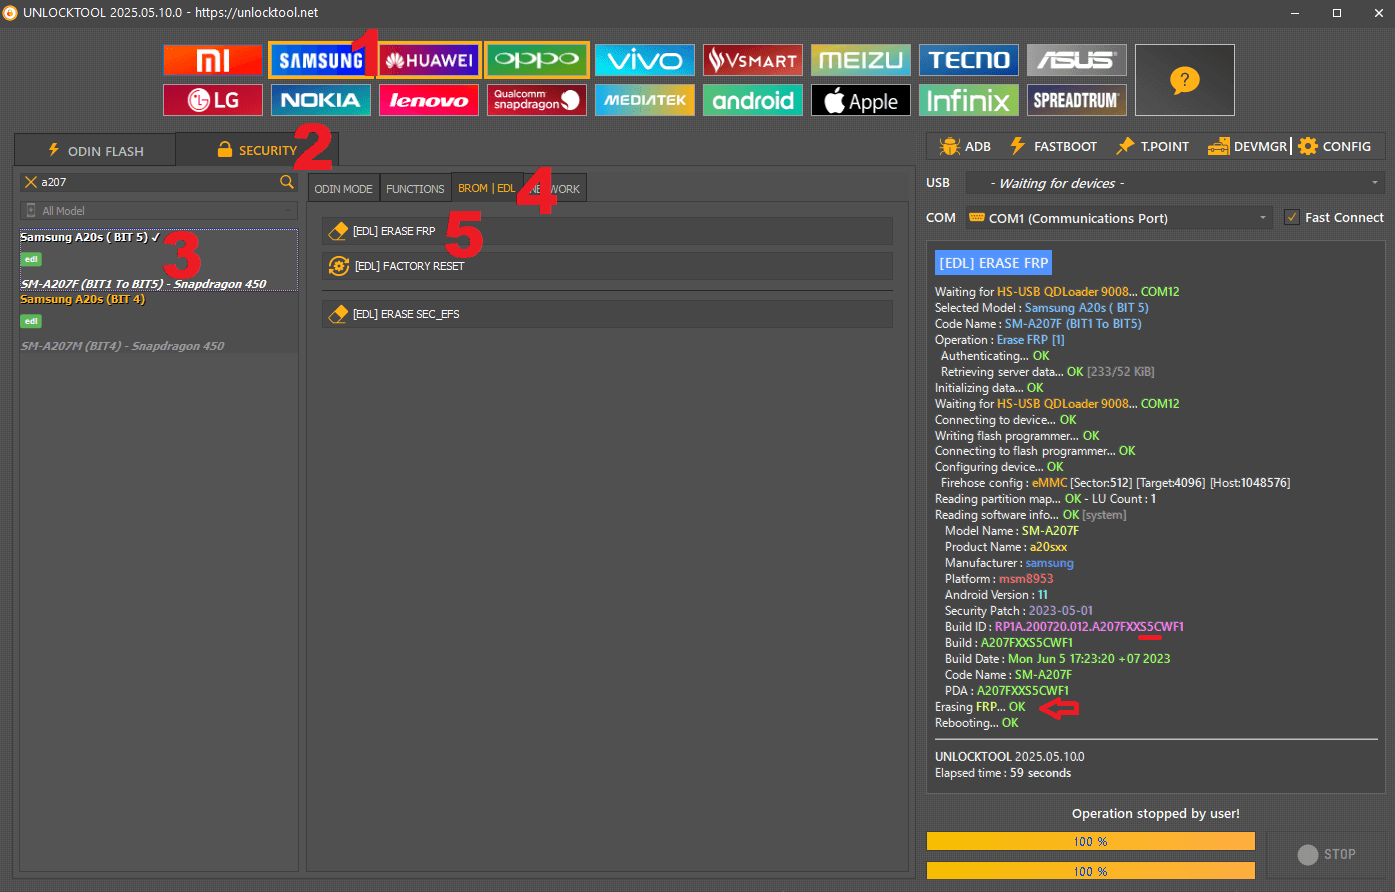Viewport: 1395px width, 892px height.
Task: Switch to the ODIN FLASH tab
Action: pos(95,150)
